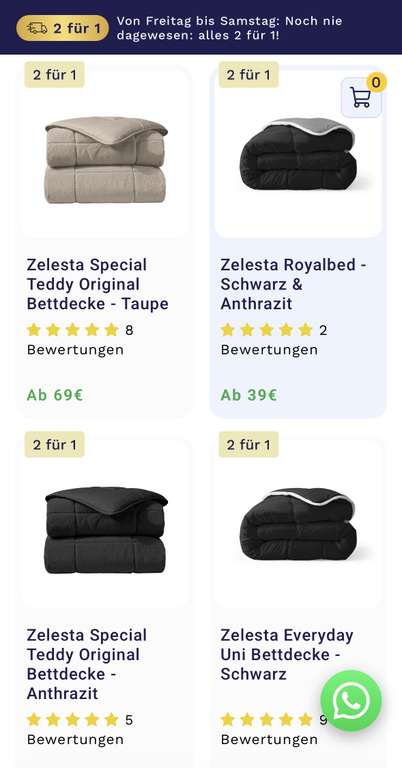The height and width of the screenshot is (768, 402).
Task: Open the Everyday Uni Schwarz blanket image
Action: coord(298,523)
